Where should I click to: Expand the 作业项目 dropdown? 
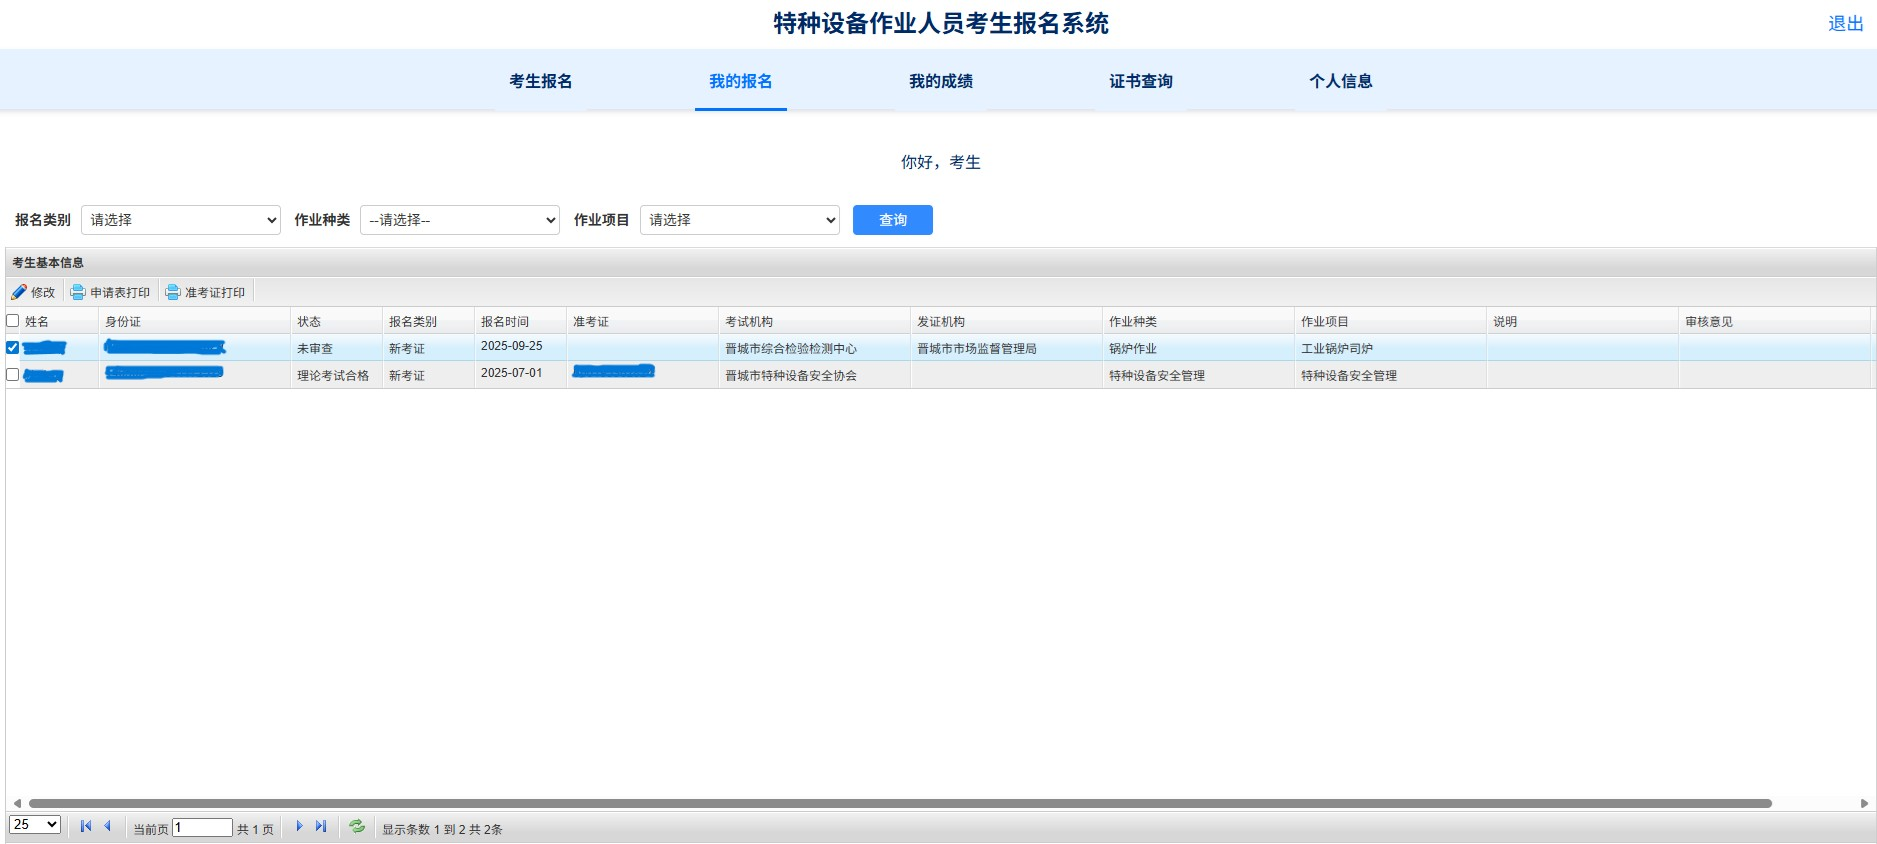[x=739, y=220]
